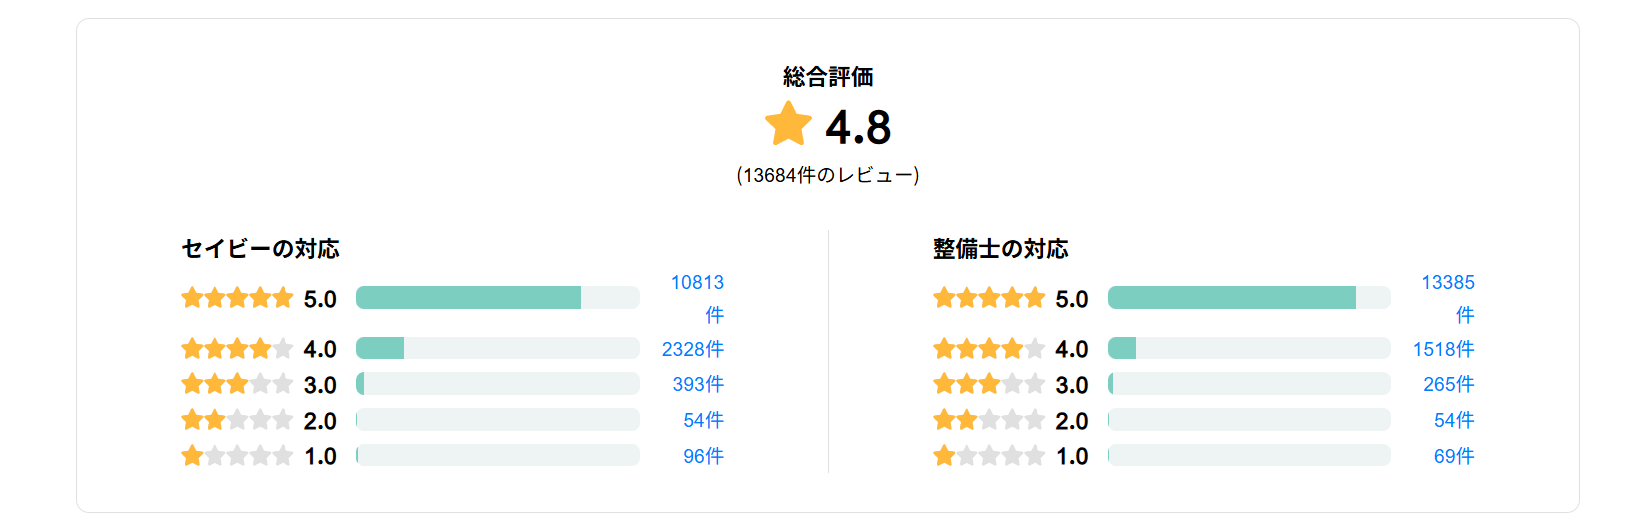Image resolution: width=1649 pixels, height=528 pixels.
Task: Click the 10813件 five-star link under セイビーの対応
Action: coord(697,283)
